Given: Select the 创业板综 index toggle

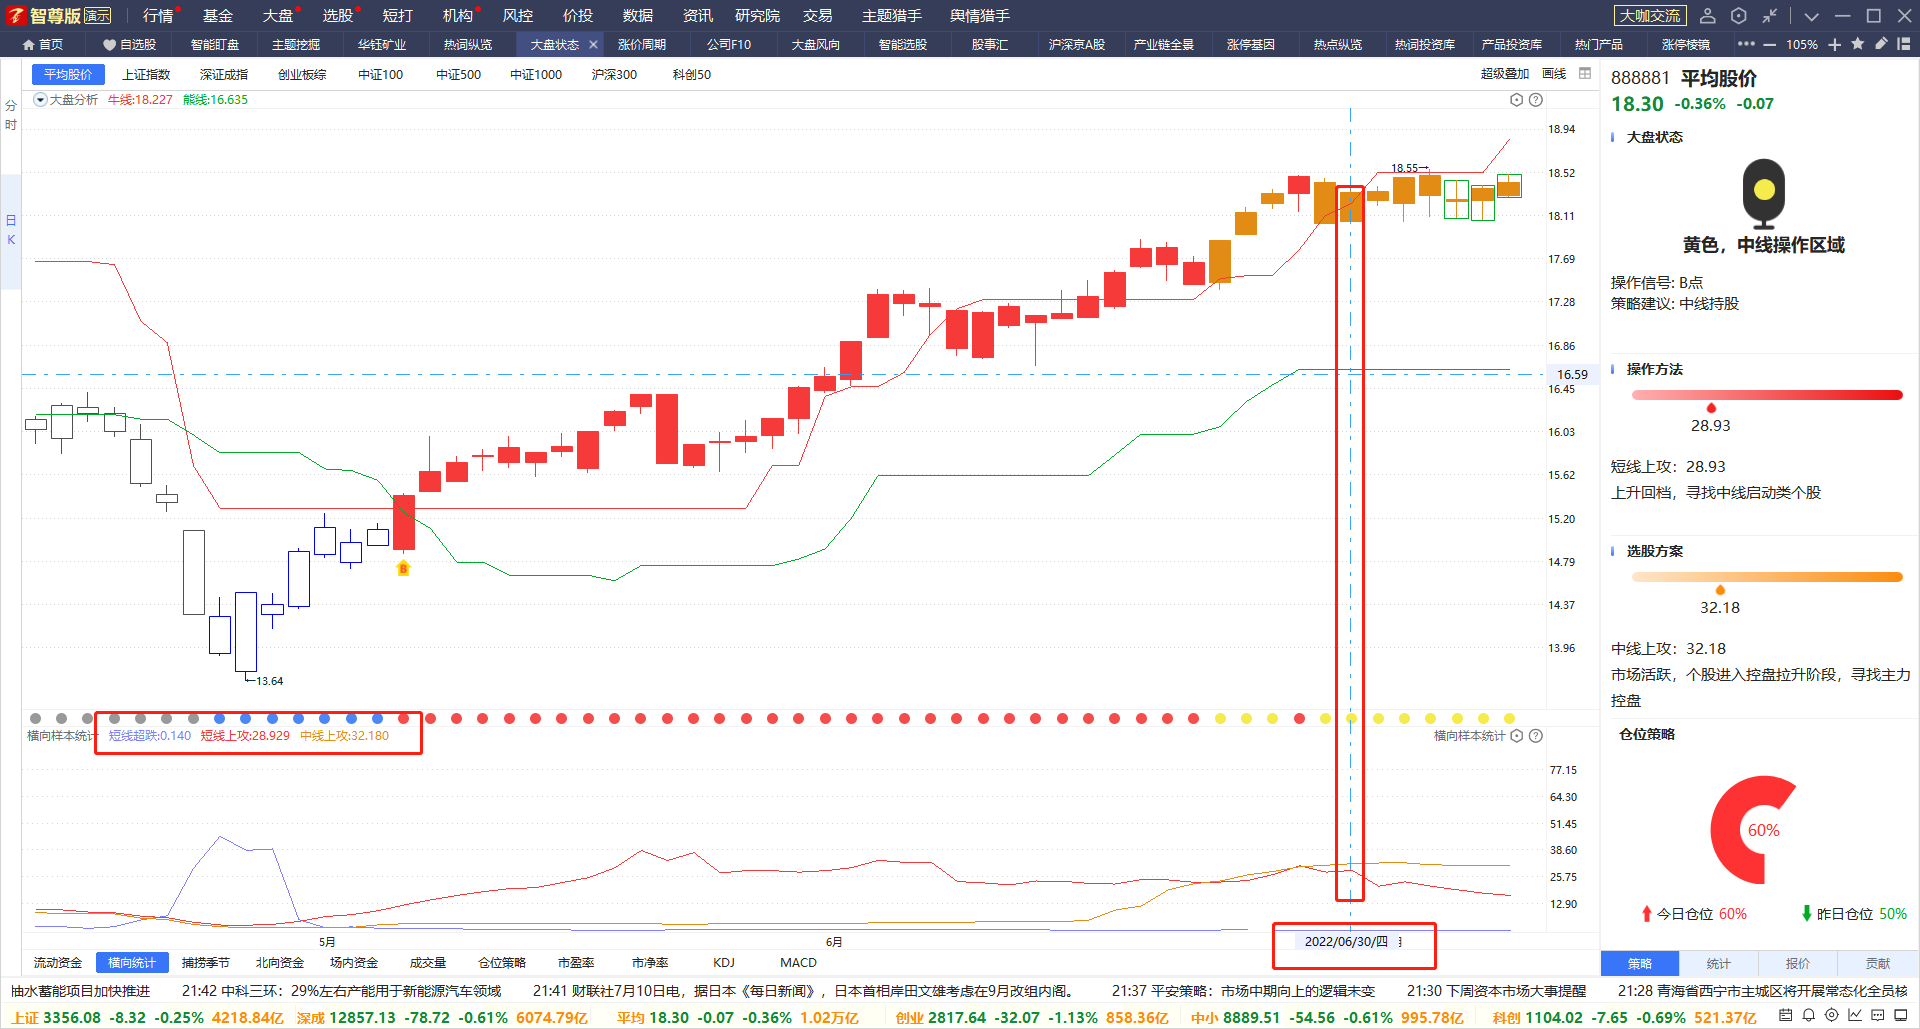Looking at the screenshot, I should tap(302, 75).
